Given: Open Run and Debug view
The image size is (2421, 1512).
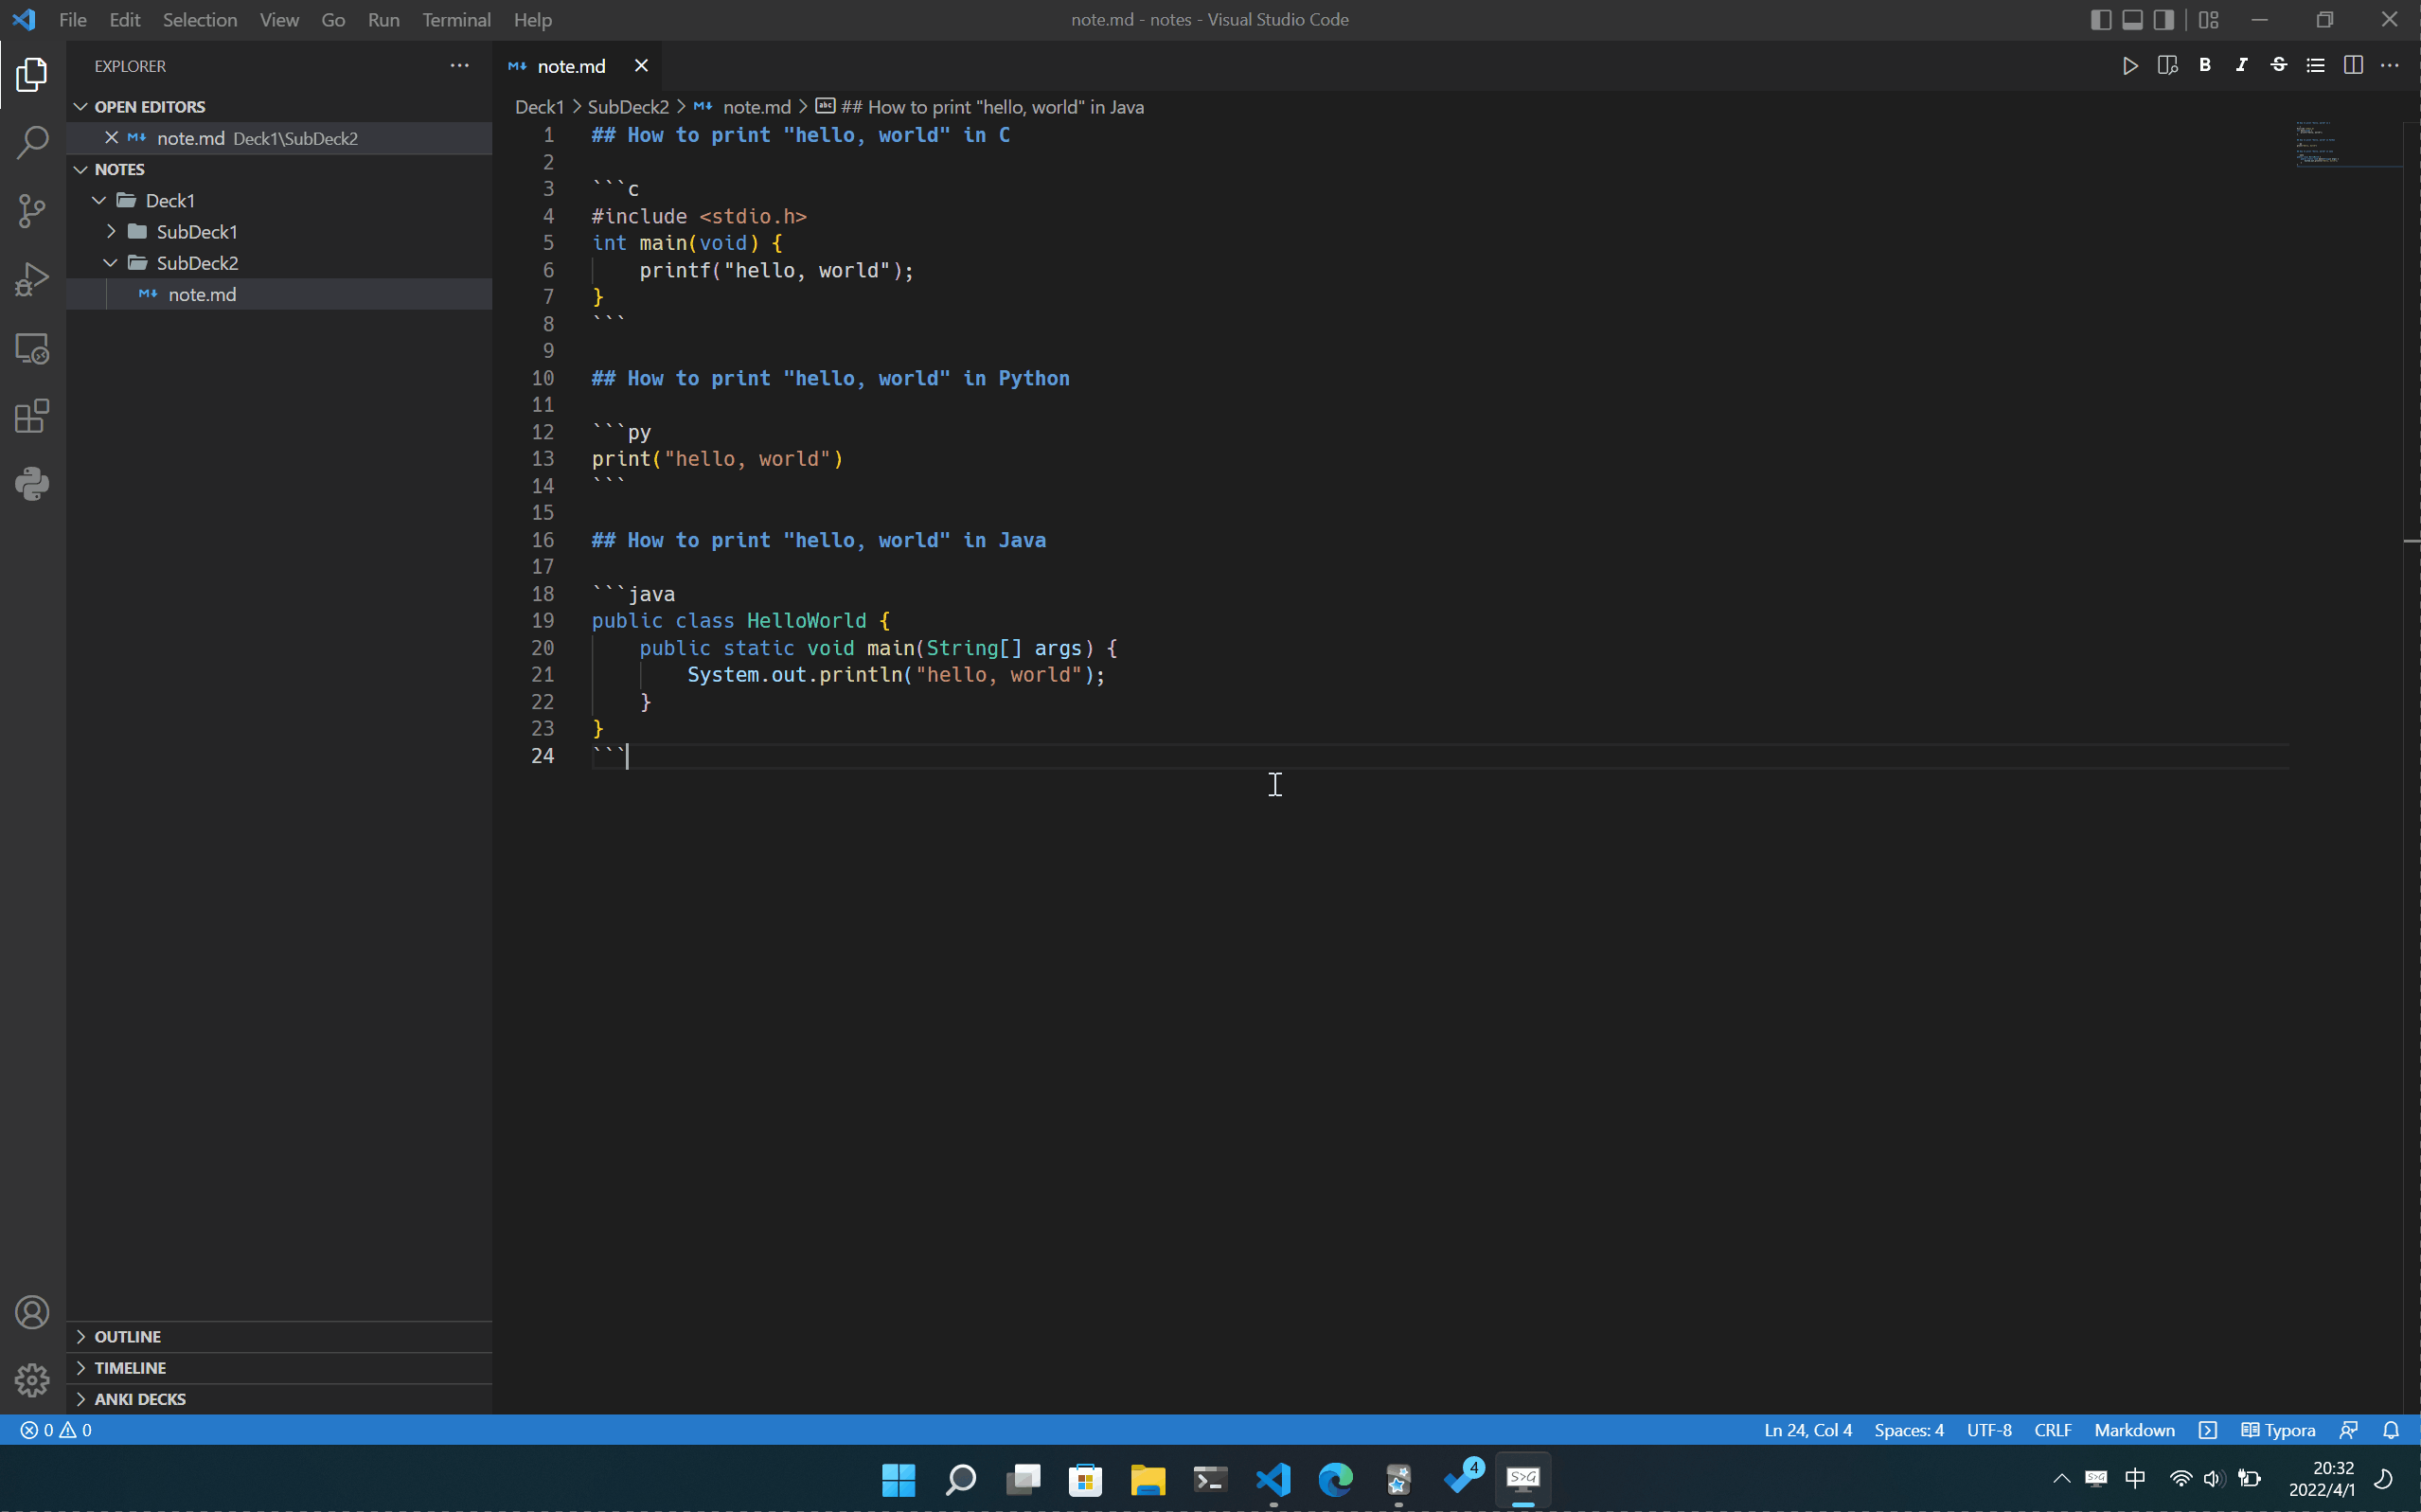Looking at the screenshot, I should point(32,279).
